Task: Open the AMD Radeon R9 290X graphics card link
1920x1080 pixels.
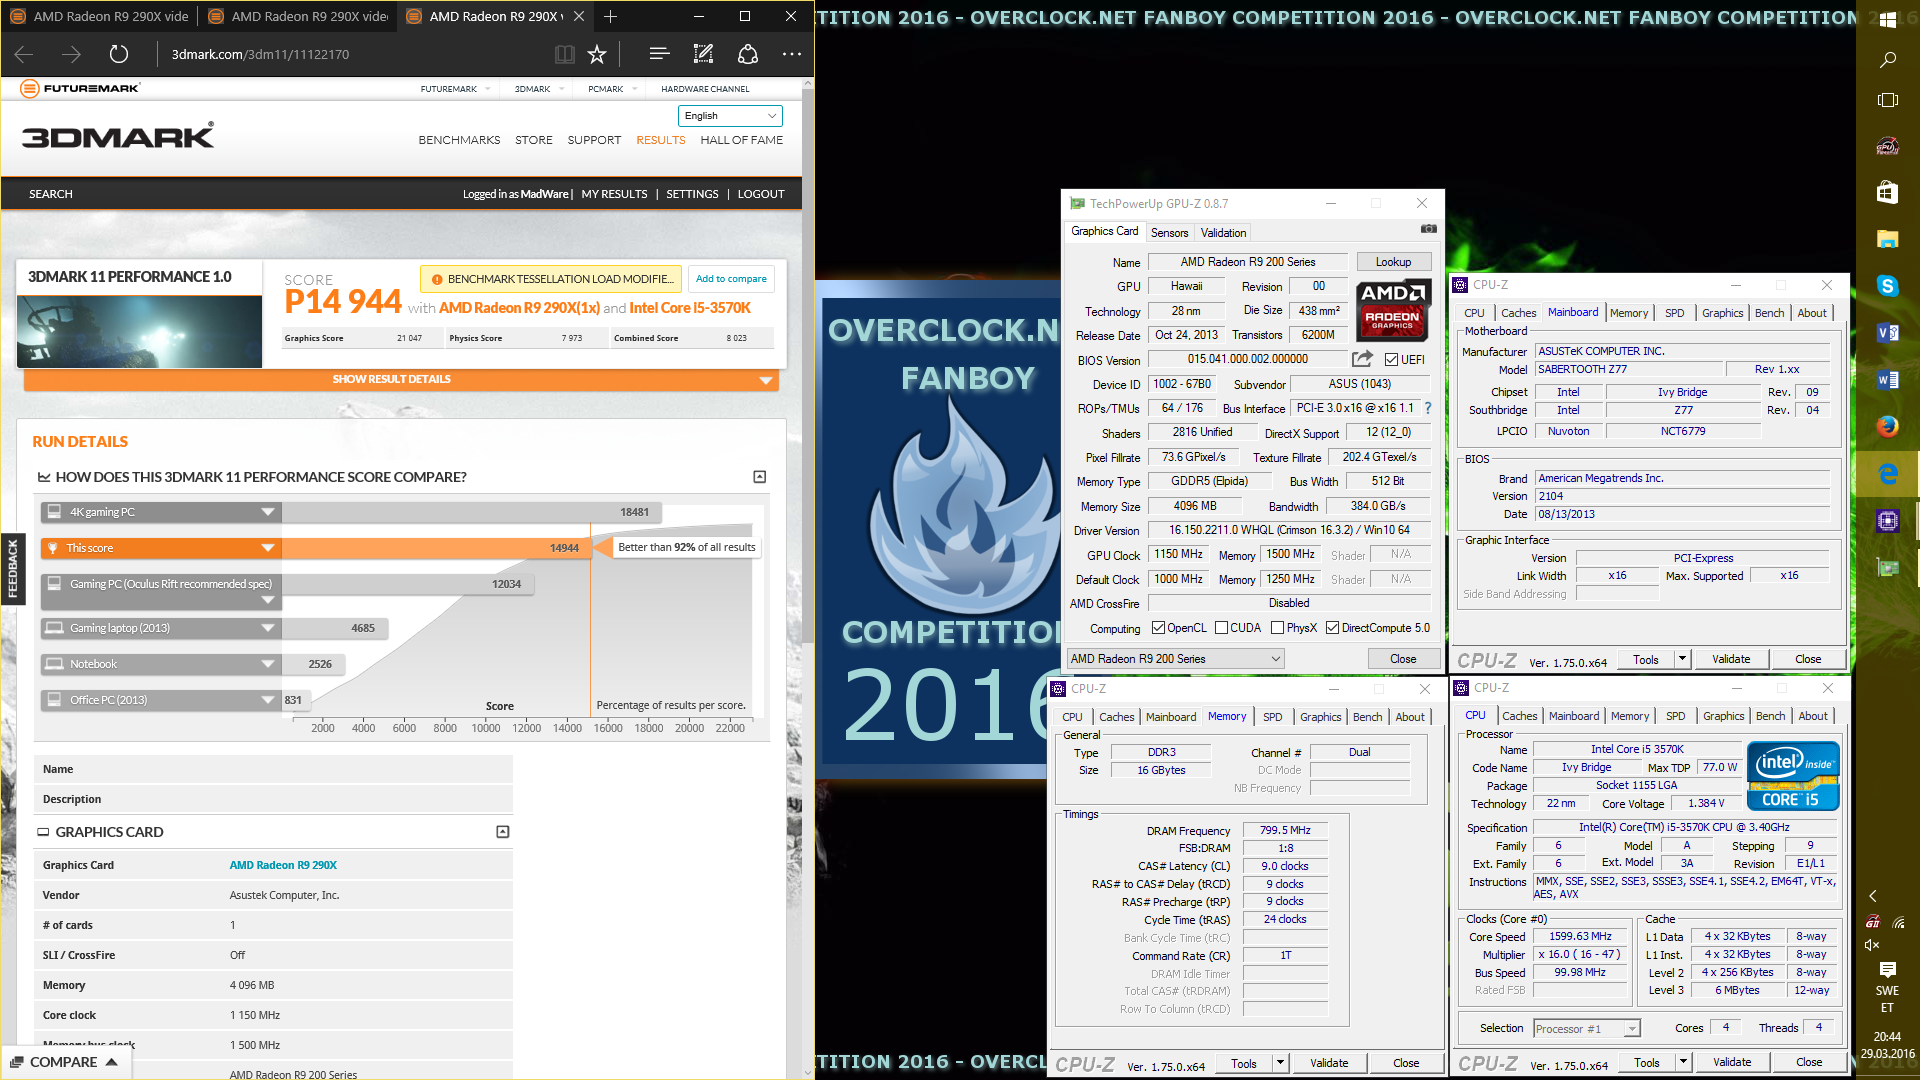Action: click(283, 865)
